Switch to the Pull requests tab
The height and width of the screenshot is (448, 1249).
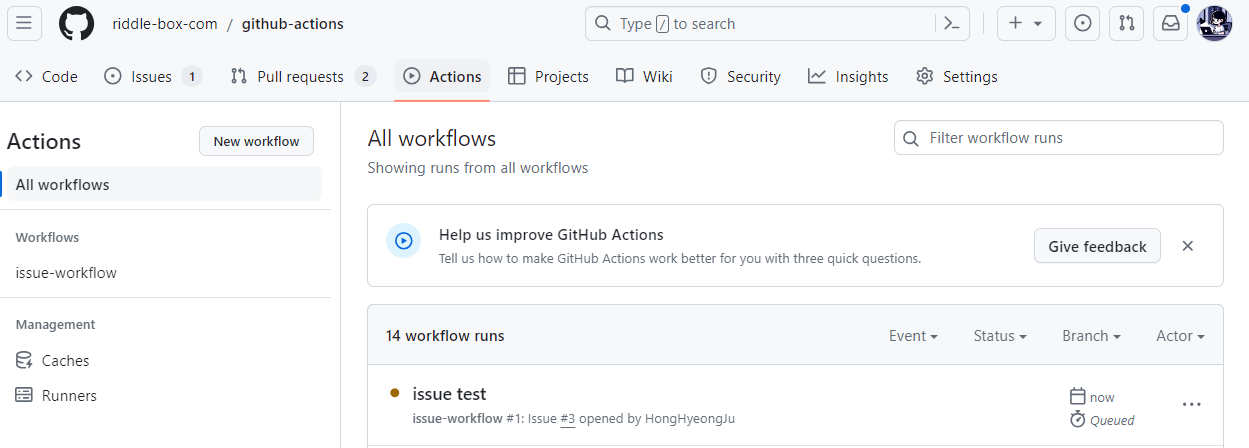[303, 76]
